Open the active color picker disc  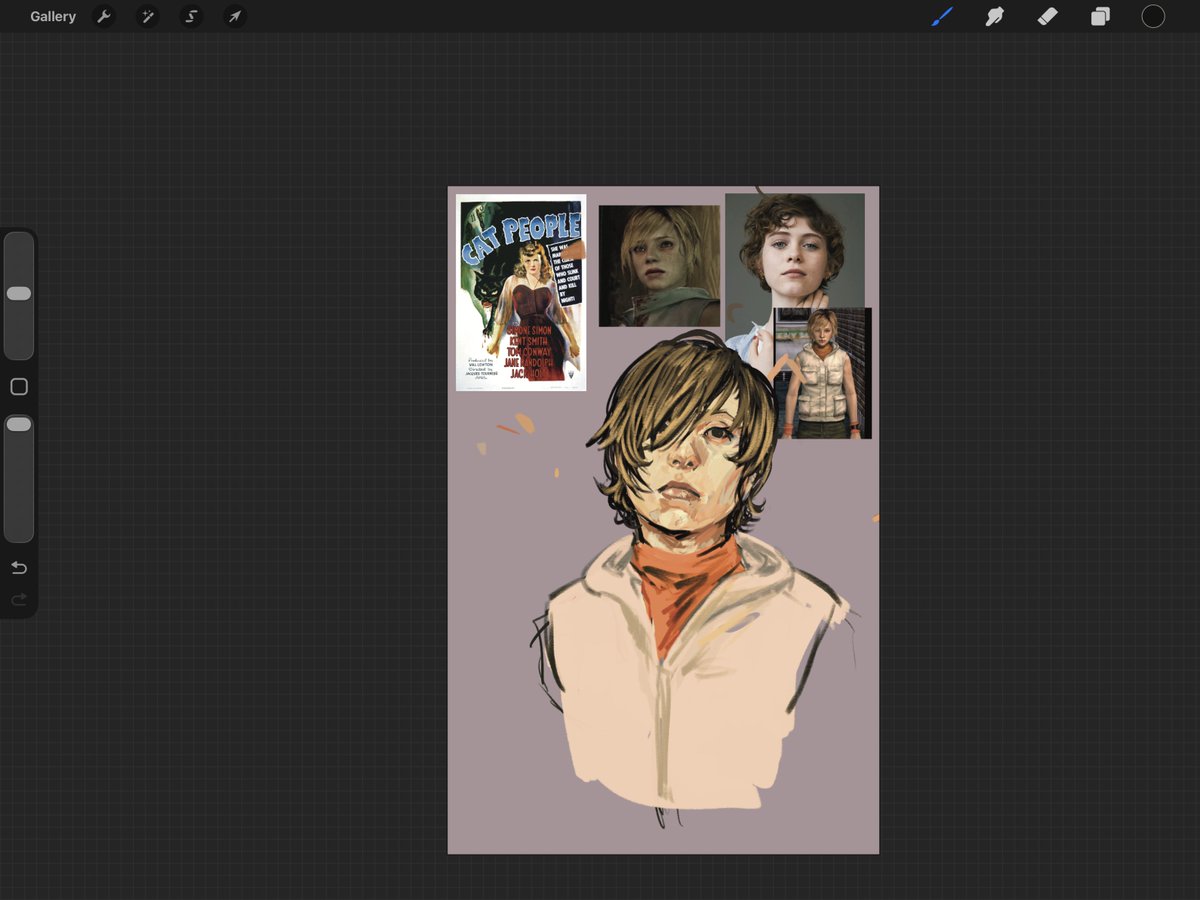1152,16
